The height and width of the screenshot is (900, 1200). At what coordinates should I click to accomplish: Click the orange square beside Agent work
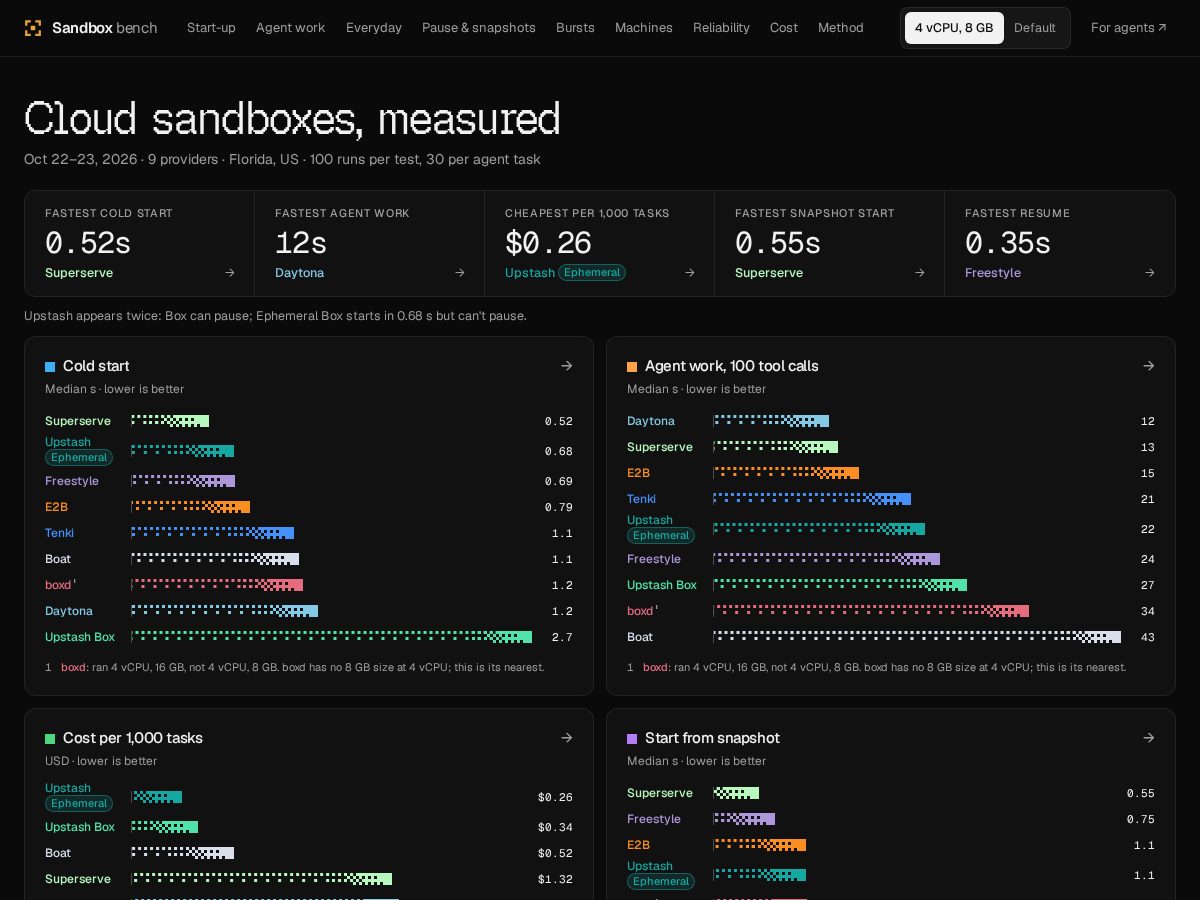click(632, 367)
